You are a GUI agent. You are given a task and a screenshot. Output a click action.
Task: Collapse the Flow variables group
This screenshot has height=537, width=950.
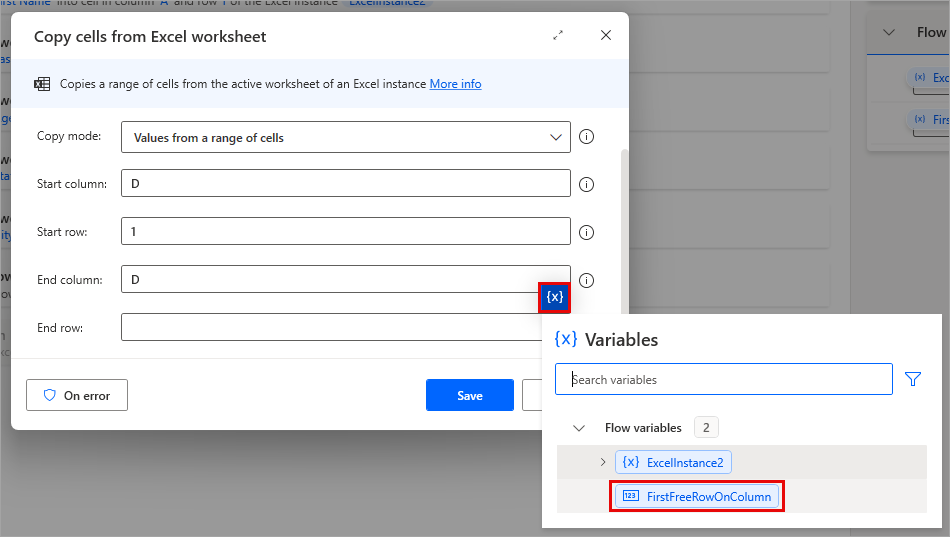point(579,428)
